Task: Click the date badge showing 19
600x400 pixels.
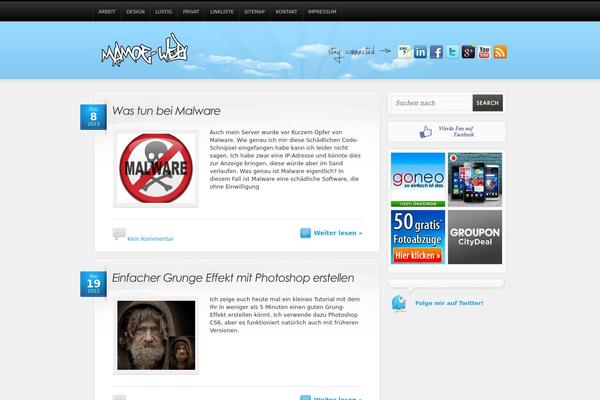Action: [93, 284]
